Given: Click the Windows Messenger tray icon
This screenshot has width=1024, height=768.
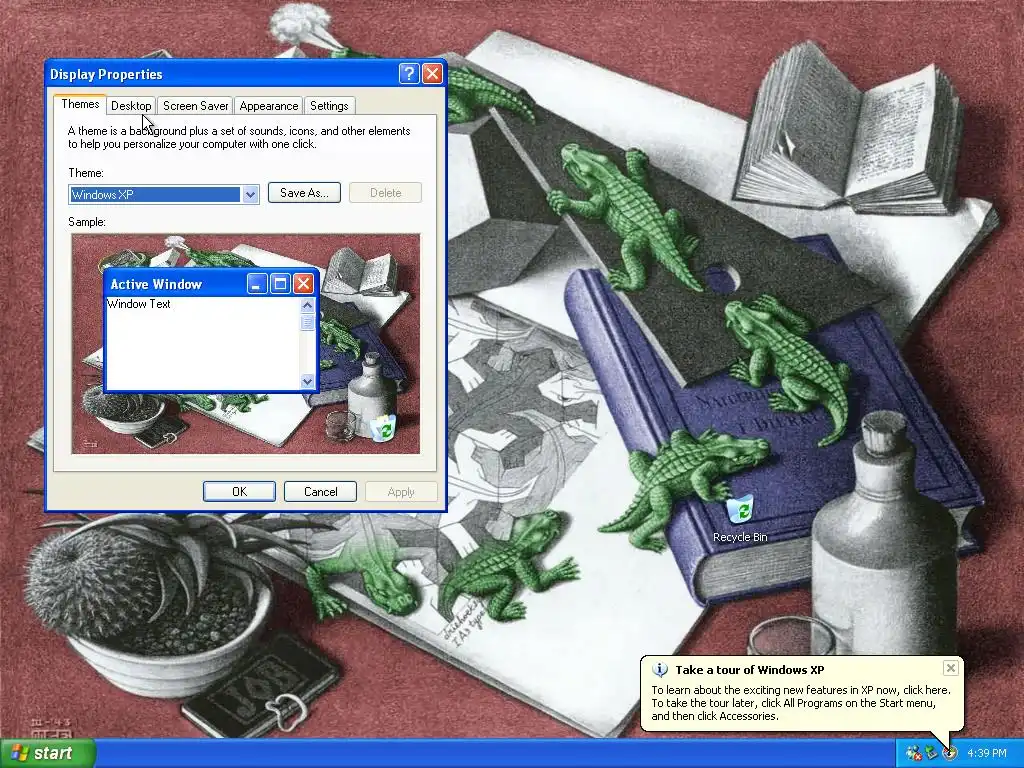Looking at the screenshot, I should coord(914,754).
